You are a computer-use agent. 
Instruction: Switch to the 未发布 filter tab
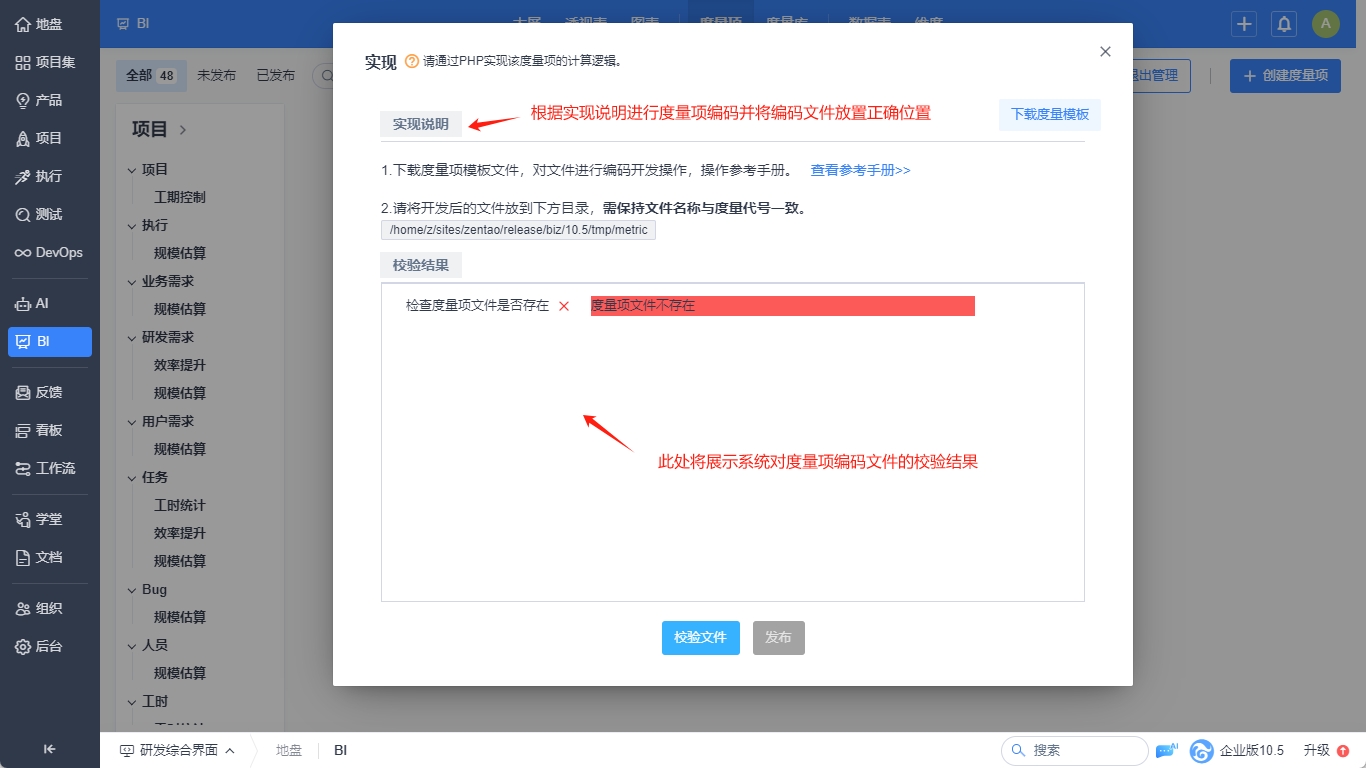[x=216, y=76]
